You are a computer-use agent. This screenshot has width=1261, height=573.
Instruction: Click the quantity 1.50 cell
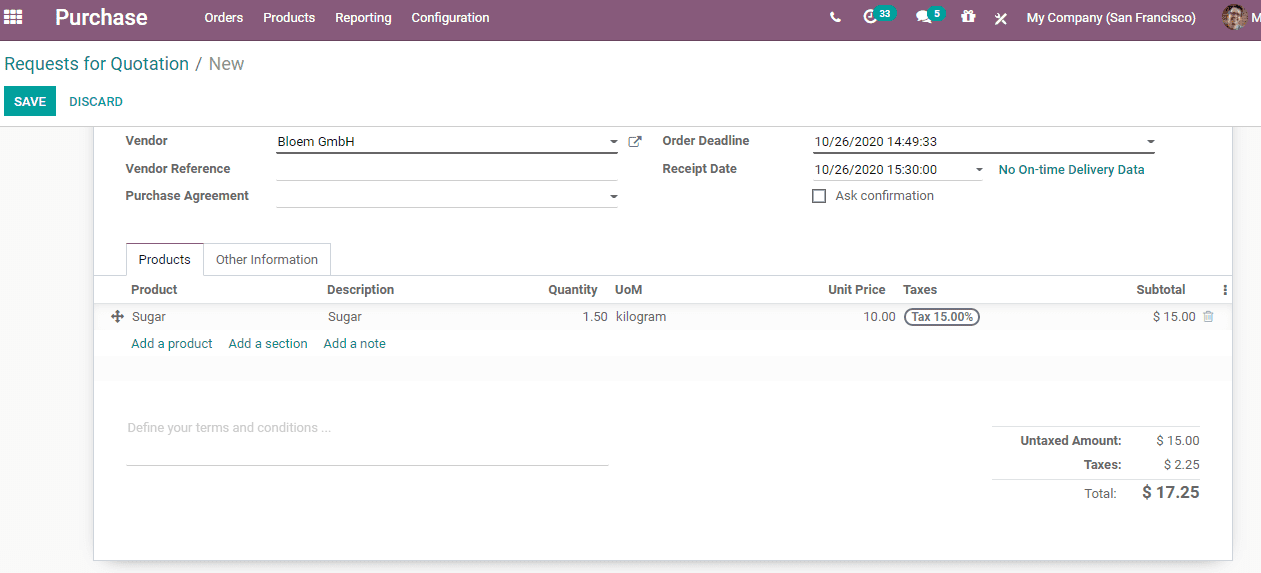click(594, 317)
